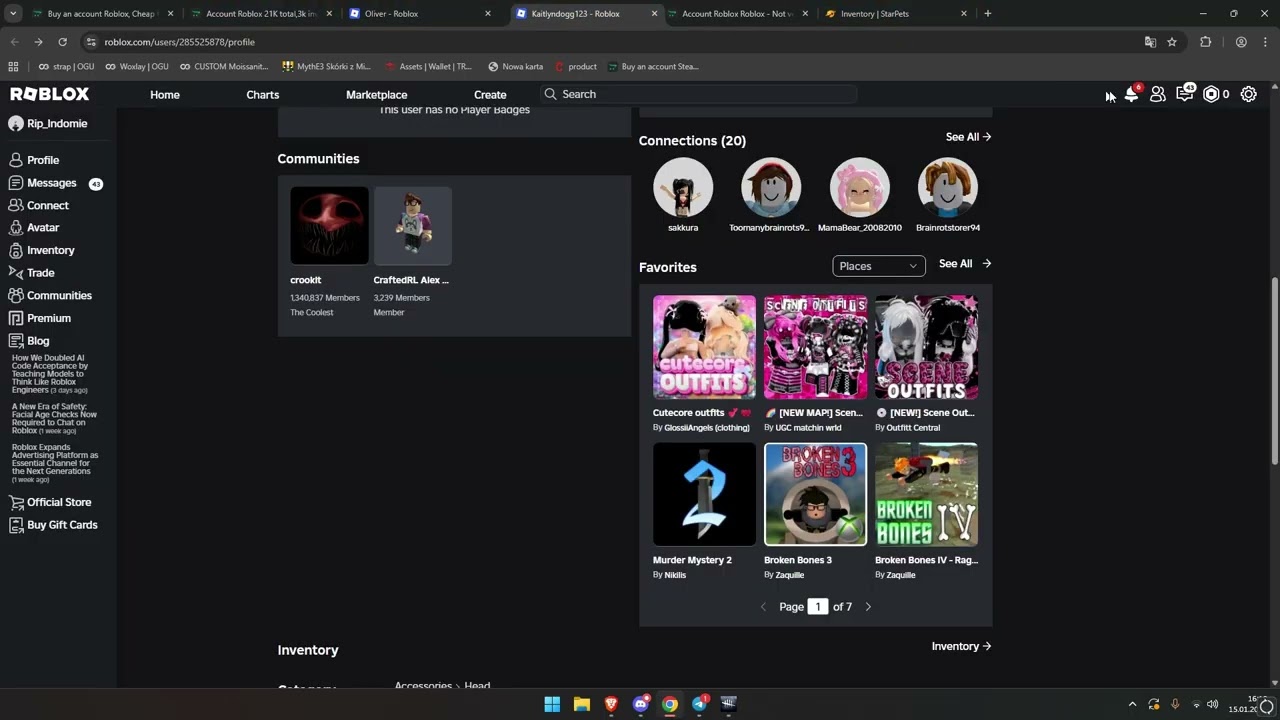Open the Broken Bones 3 thumbnail

pyautogui.click(x=815, y=494)
